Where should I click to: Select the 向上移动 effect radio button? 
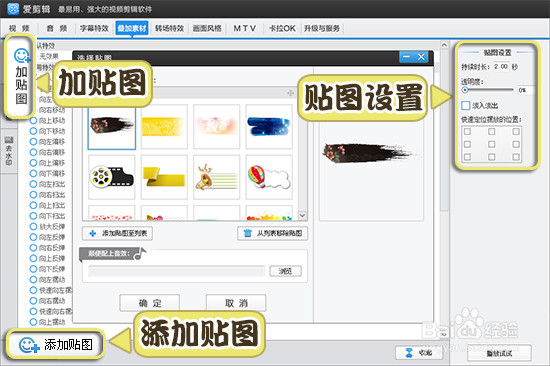(33, 120)
